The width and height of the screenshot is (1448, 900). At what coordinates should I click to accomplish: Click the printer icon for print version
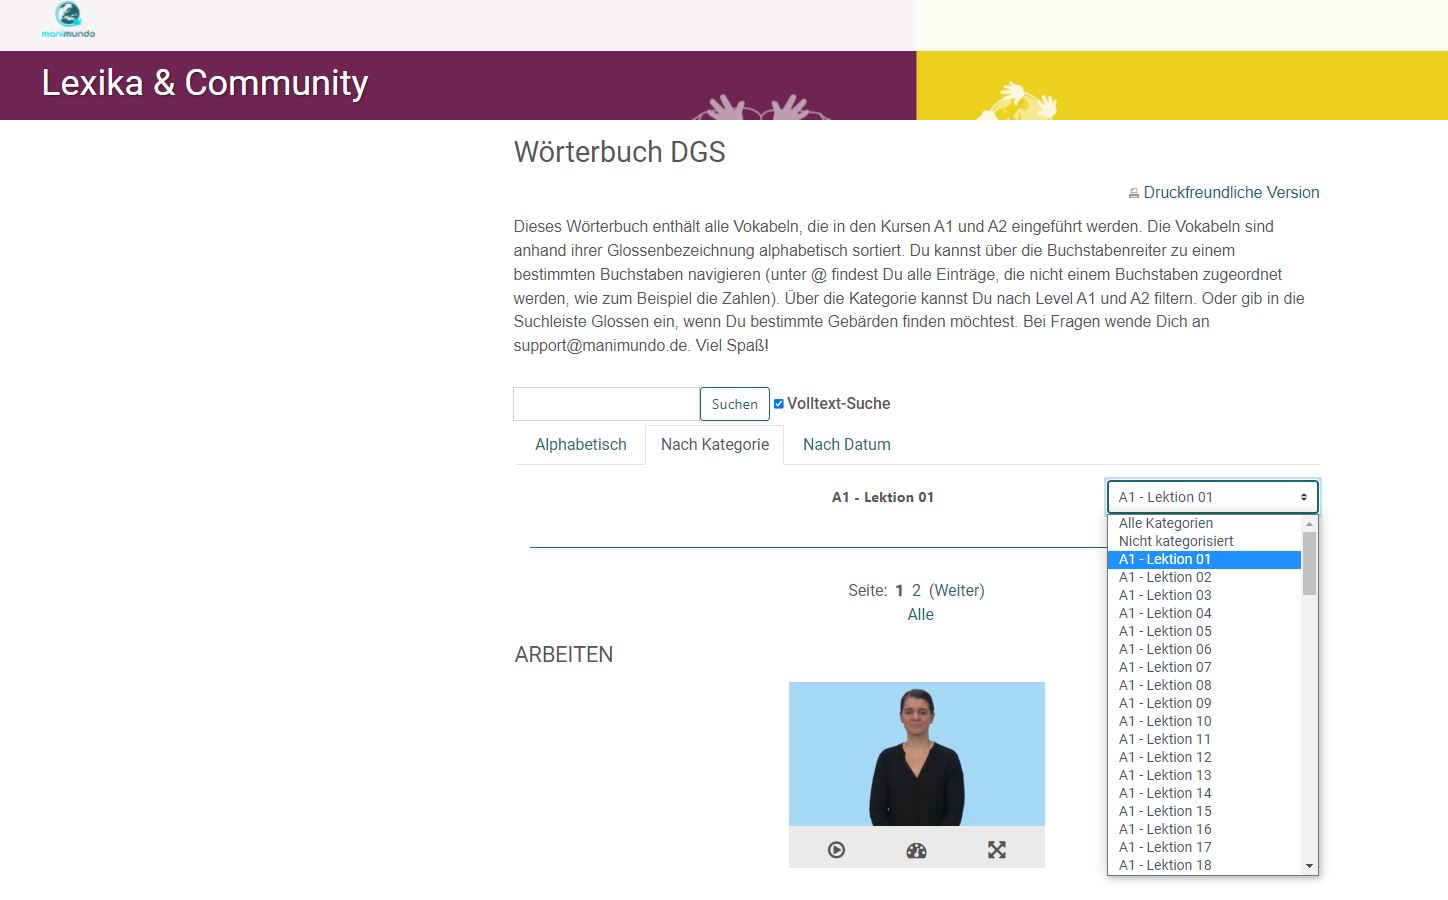tap(1133, 193)
